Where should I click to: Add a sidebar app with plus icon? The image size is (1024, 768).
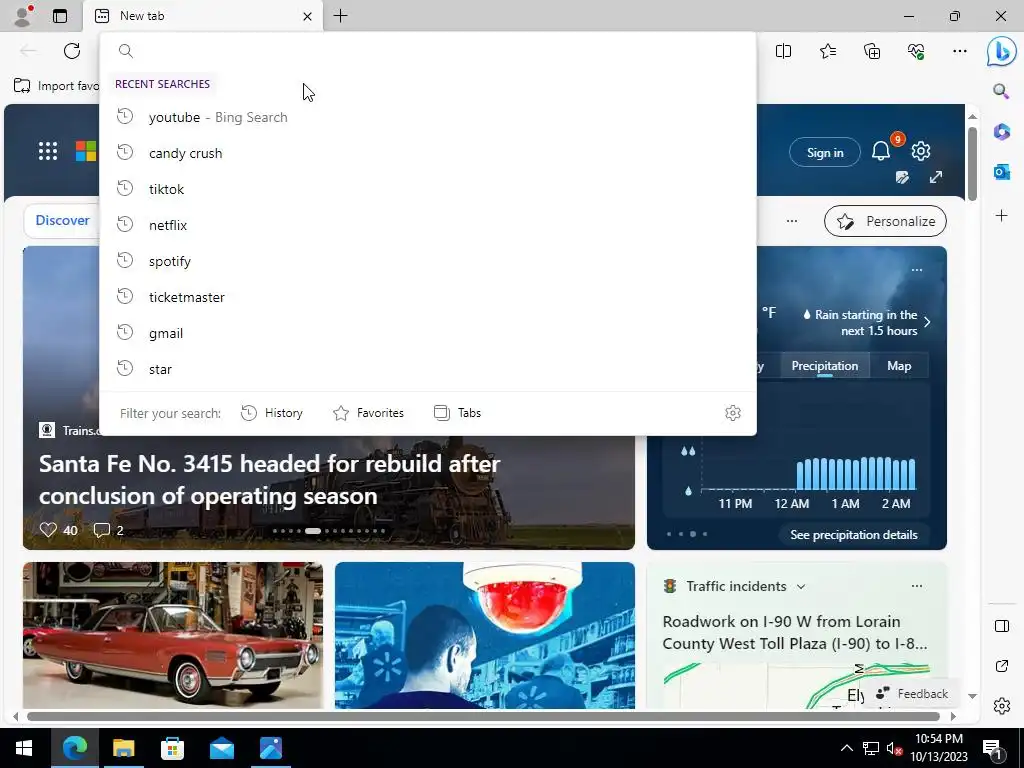[1001, 216]
